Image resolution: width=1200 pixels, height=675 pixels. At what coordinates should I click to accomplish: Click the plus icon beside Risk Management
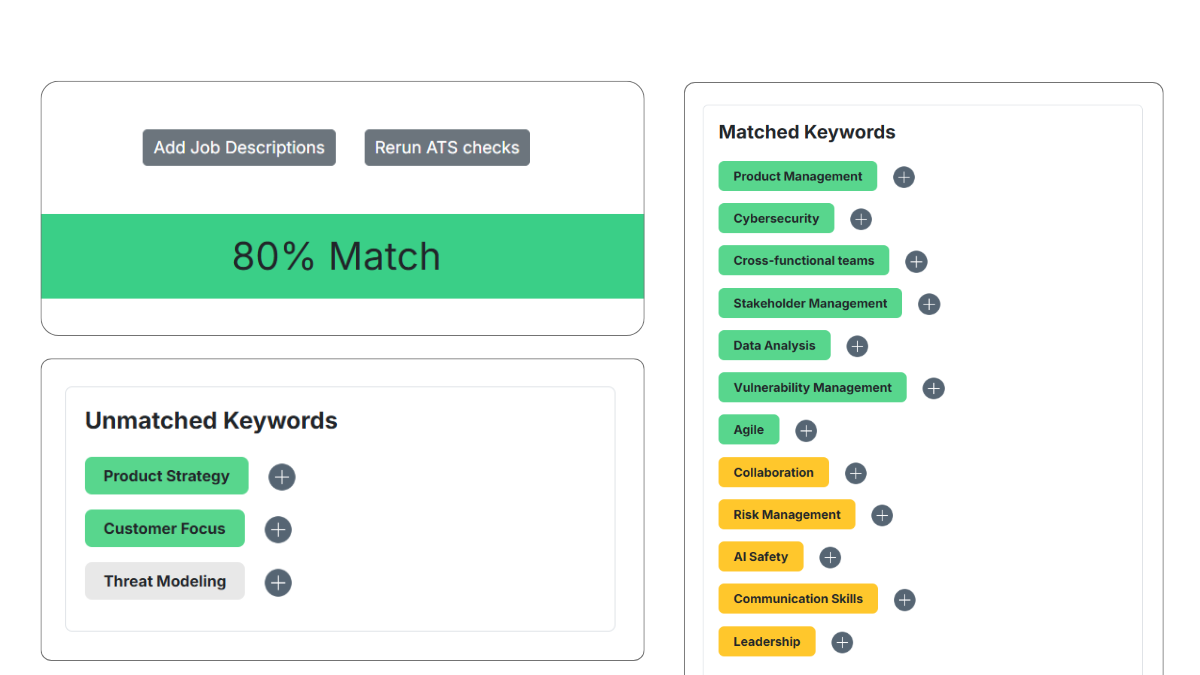(881, 515)
